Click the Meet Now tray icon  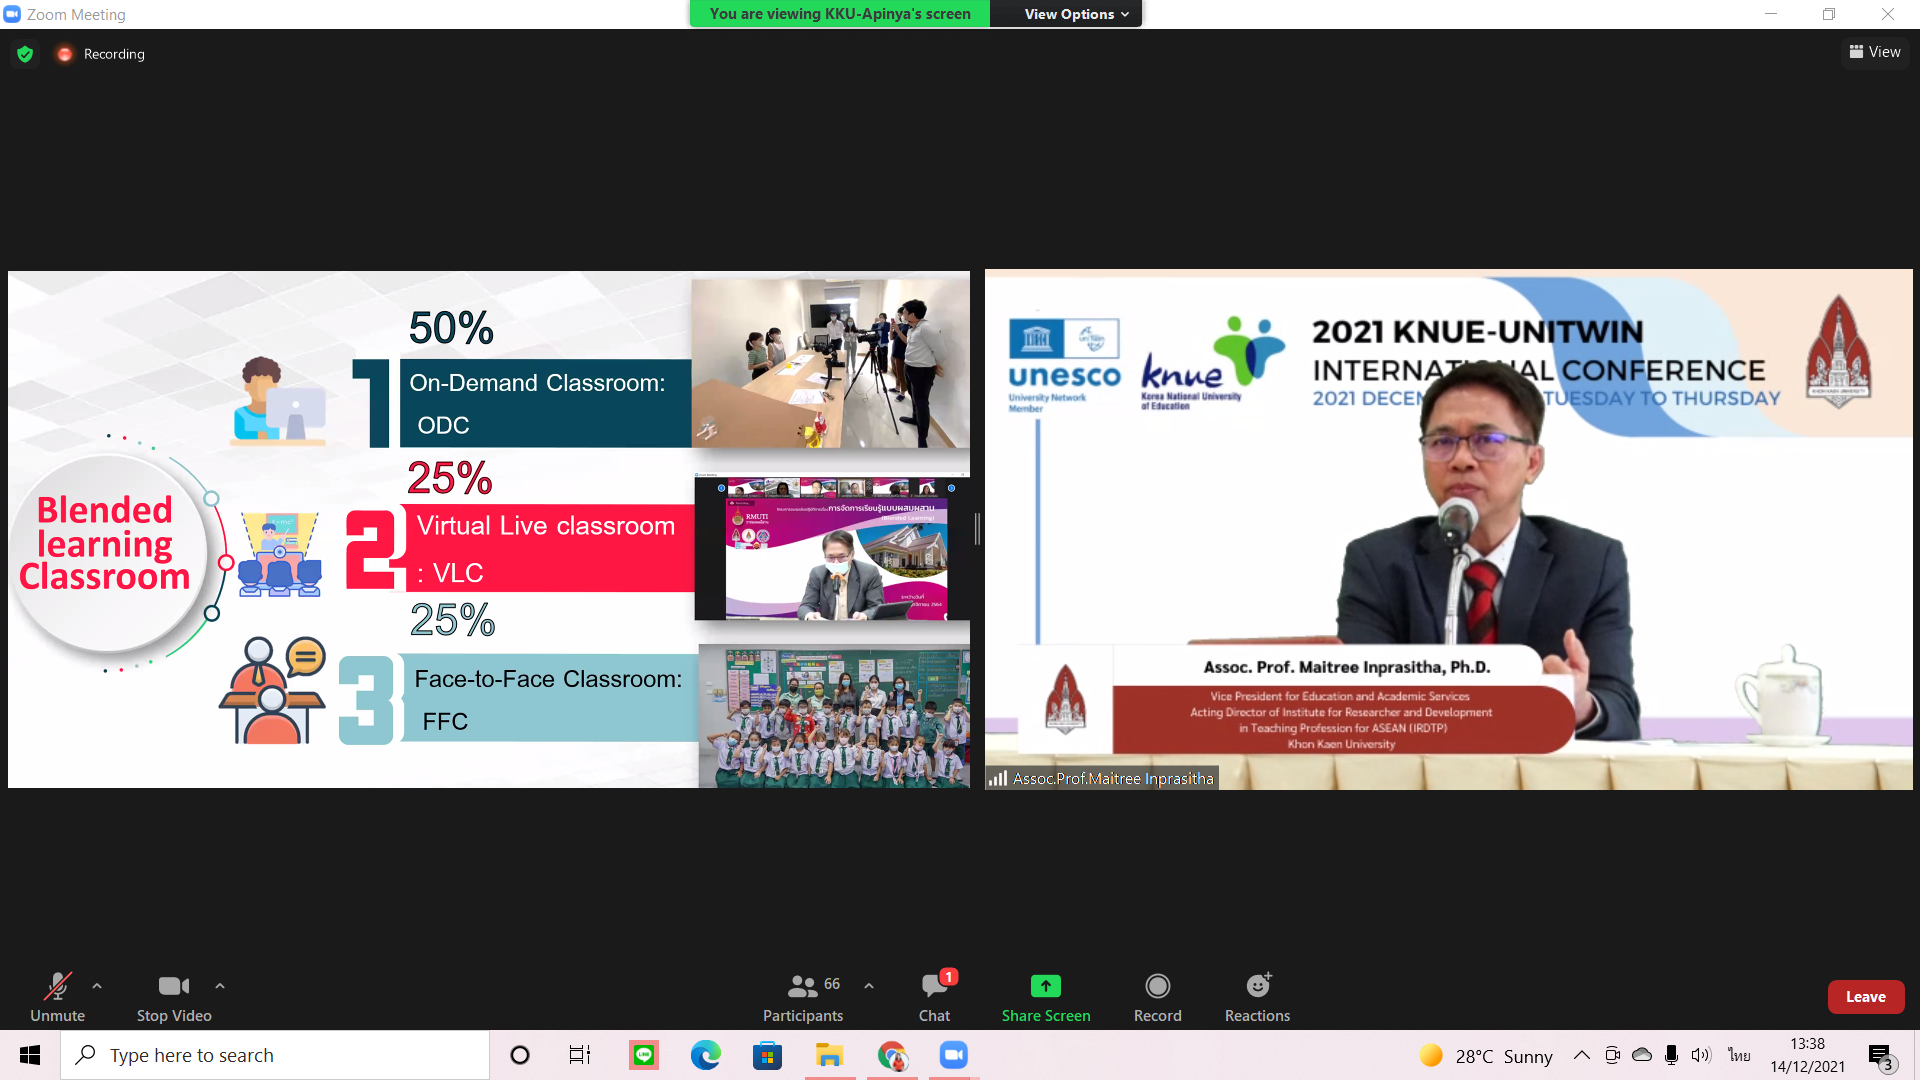coord(1612,1055)
